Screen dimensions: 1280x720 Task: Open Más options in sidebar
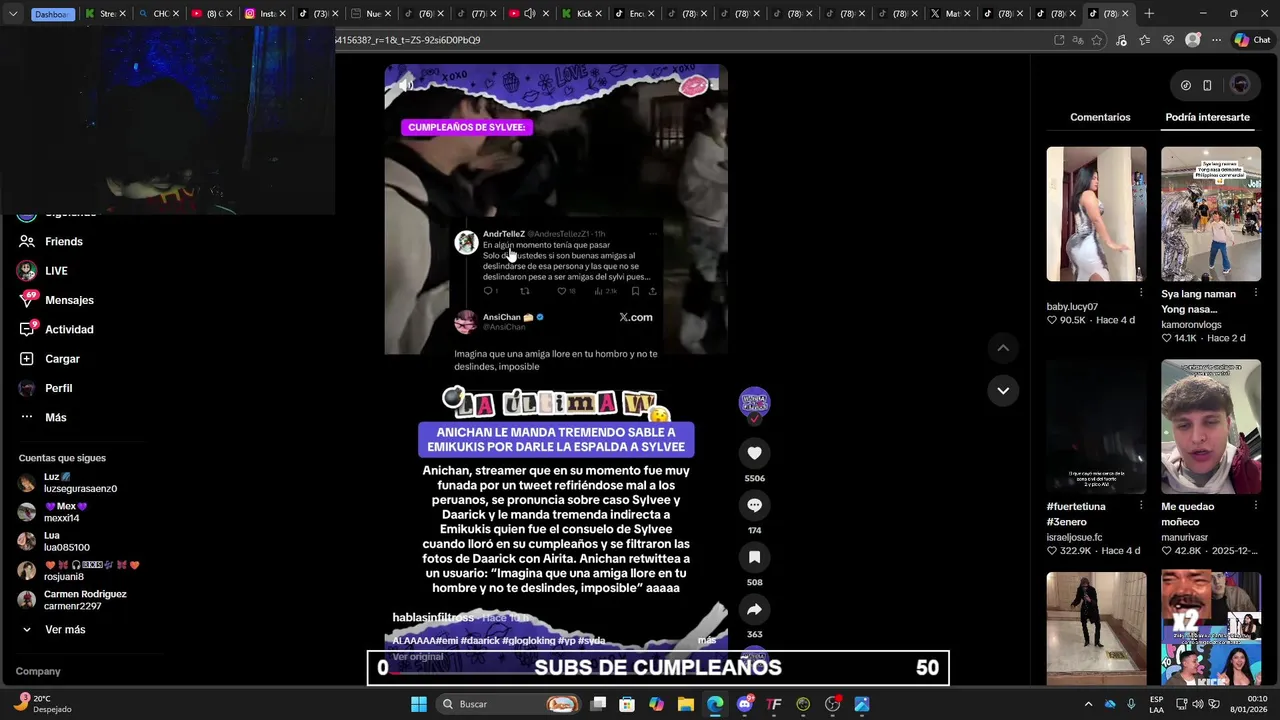(55, 417)
